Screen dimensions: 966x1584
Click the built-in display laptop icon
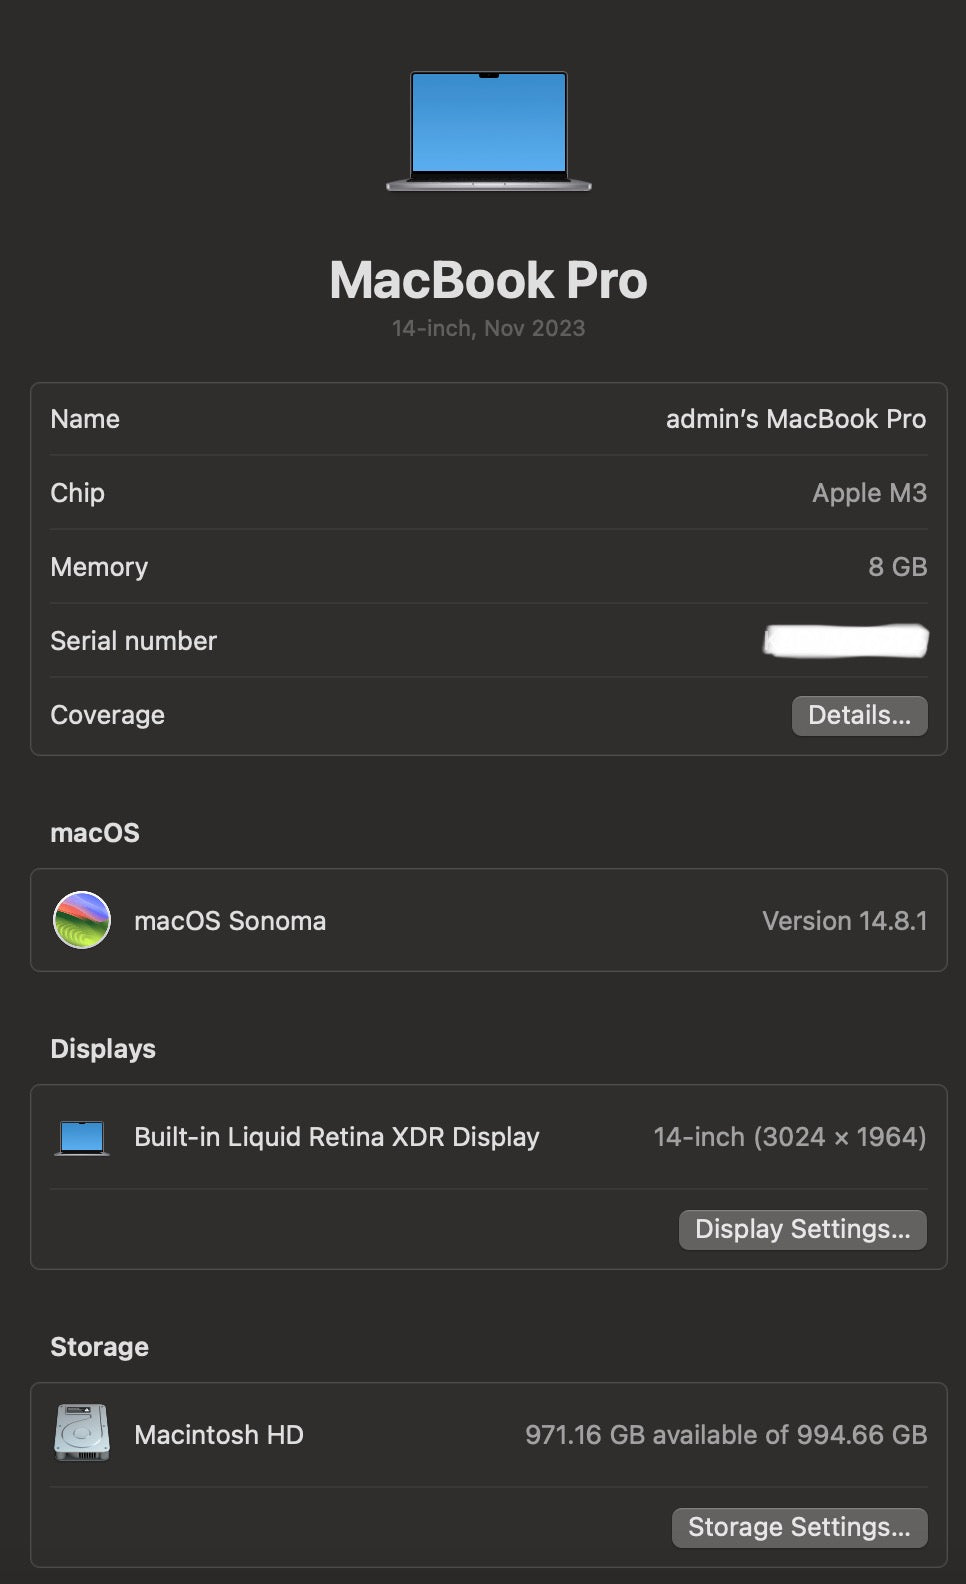tap(82, 1138)
